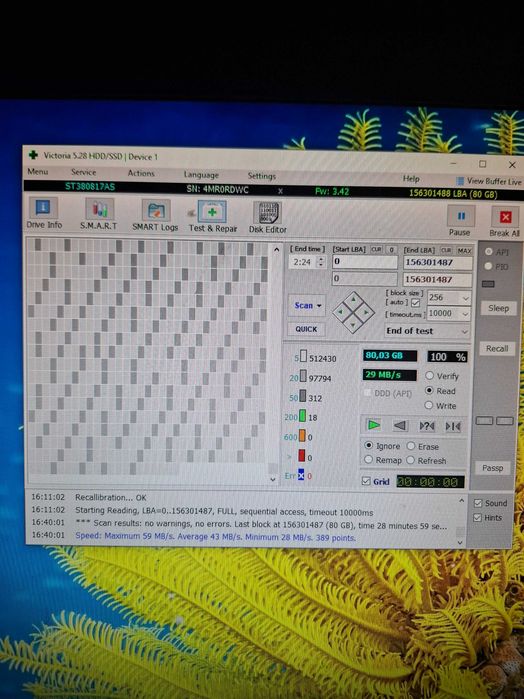Select the Remap radio option
Viewport: 524px width, 699px height.
tap(368, 459)
